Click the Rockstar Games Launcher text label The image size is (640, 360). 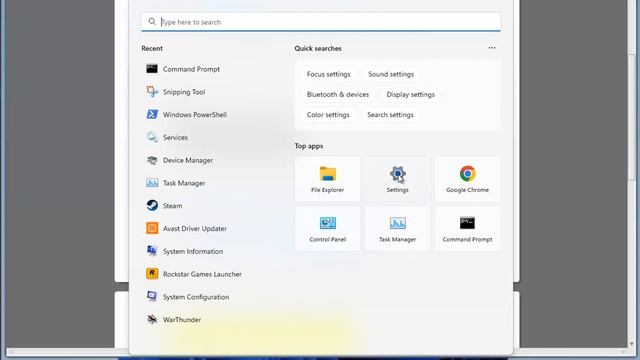click(x=202, y=274)
